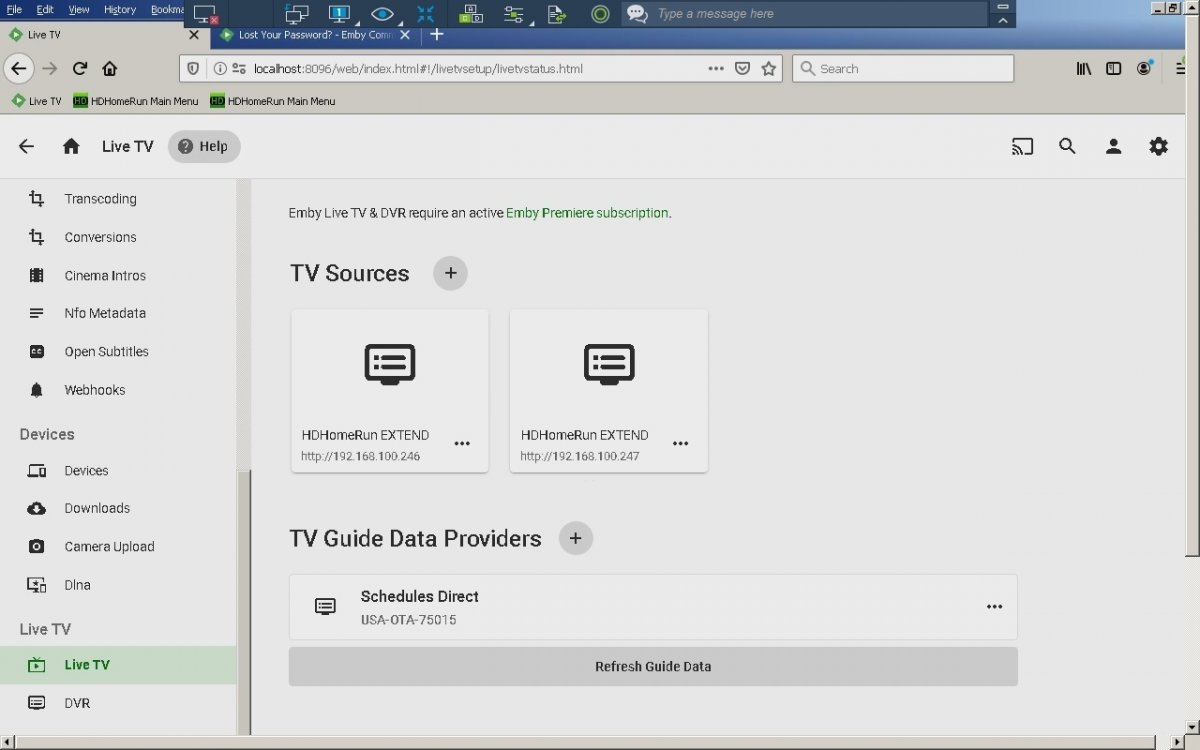The height and width of the screenshot is (750, 1200).
Task: Open the Schedules Direct provider entry
Action: tap(653, 607)
